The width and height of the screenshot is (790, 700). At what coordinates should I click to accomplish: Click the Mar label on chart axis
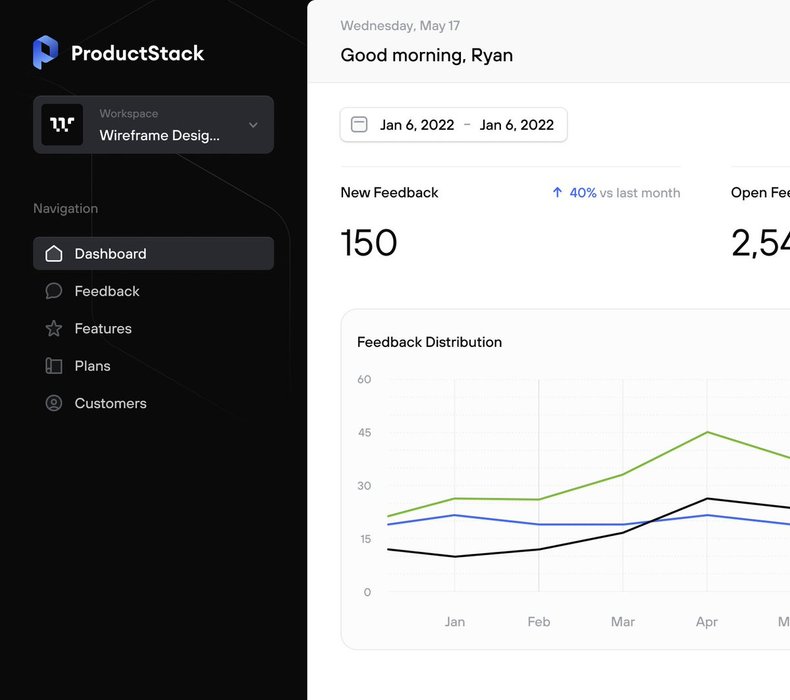622,622
